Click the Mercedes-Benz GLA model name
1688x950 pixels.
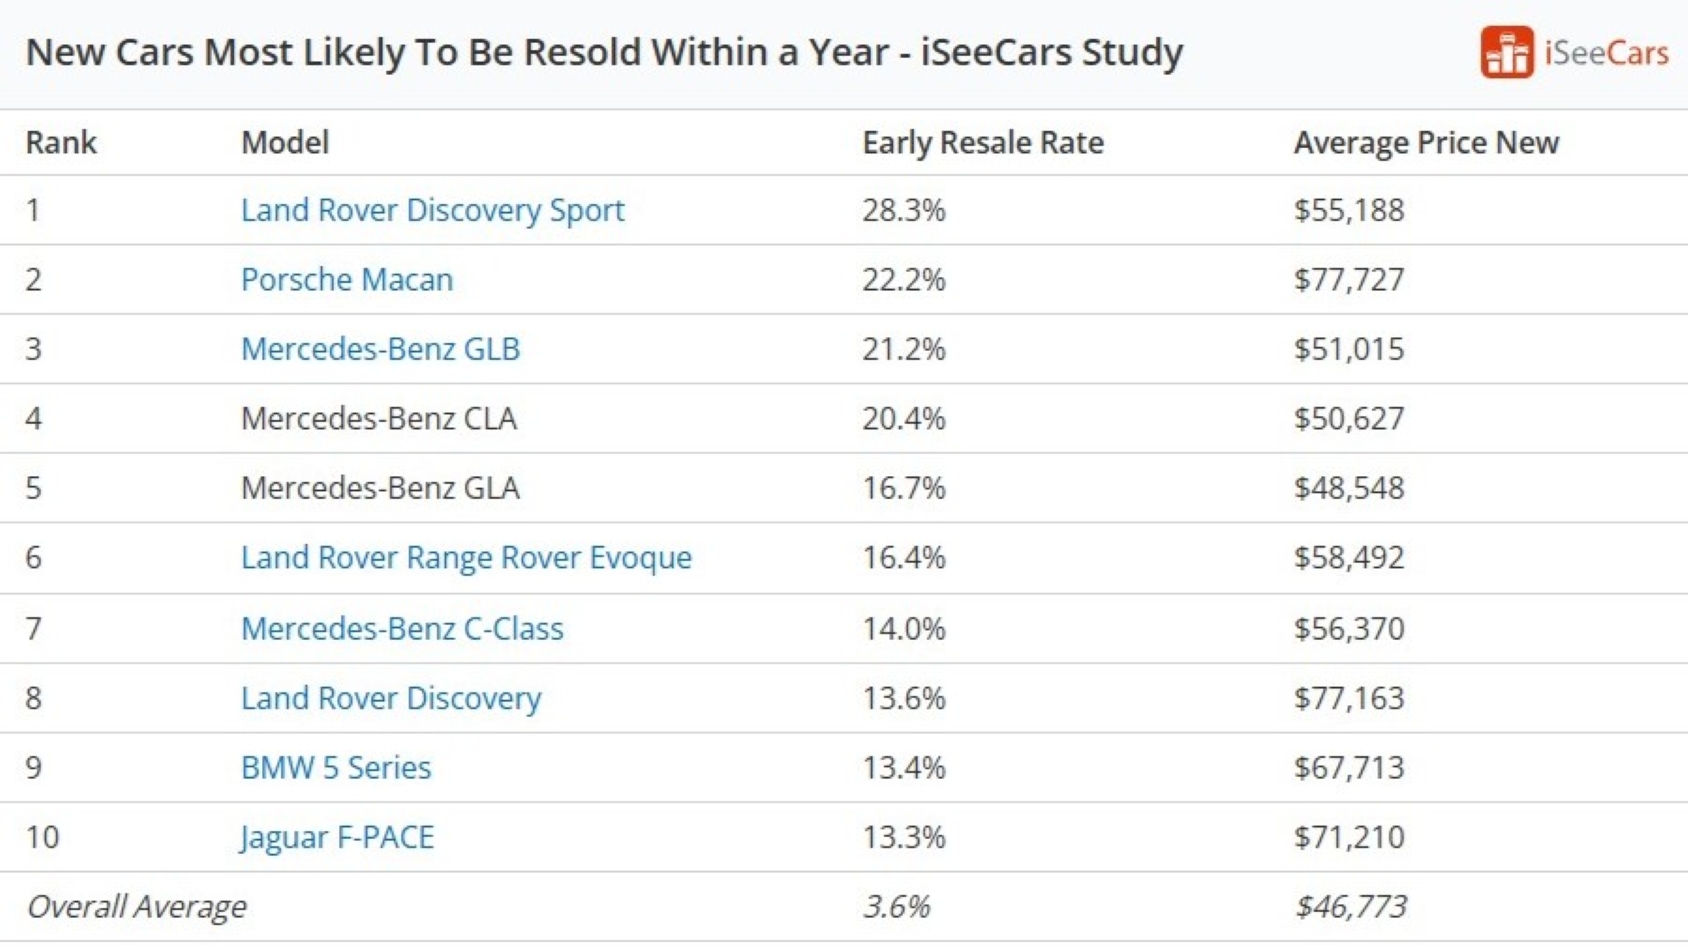(x=380, y=488)
